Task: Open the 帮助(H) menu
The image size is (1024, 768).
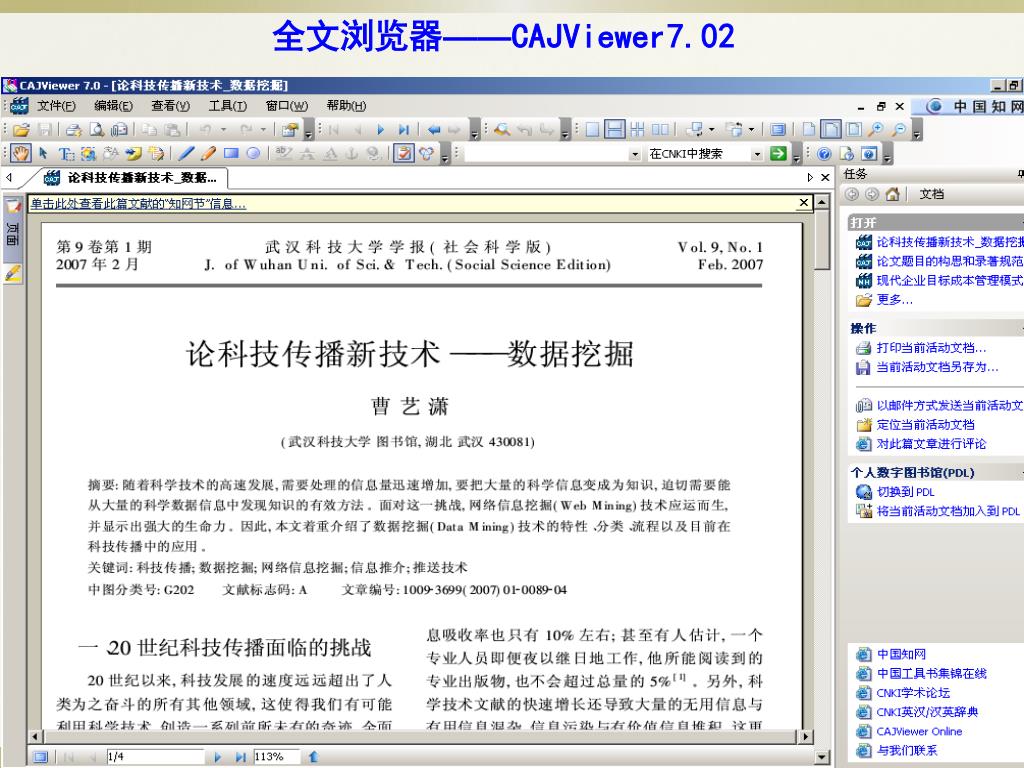Action: point(346,106)
